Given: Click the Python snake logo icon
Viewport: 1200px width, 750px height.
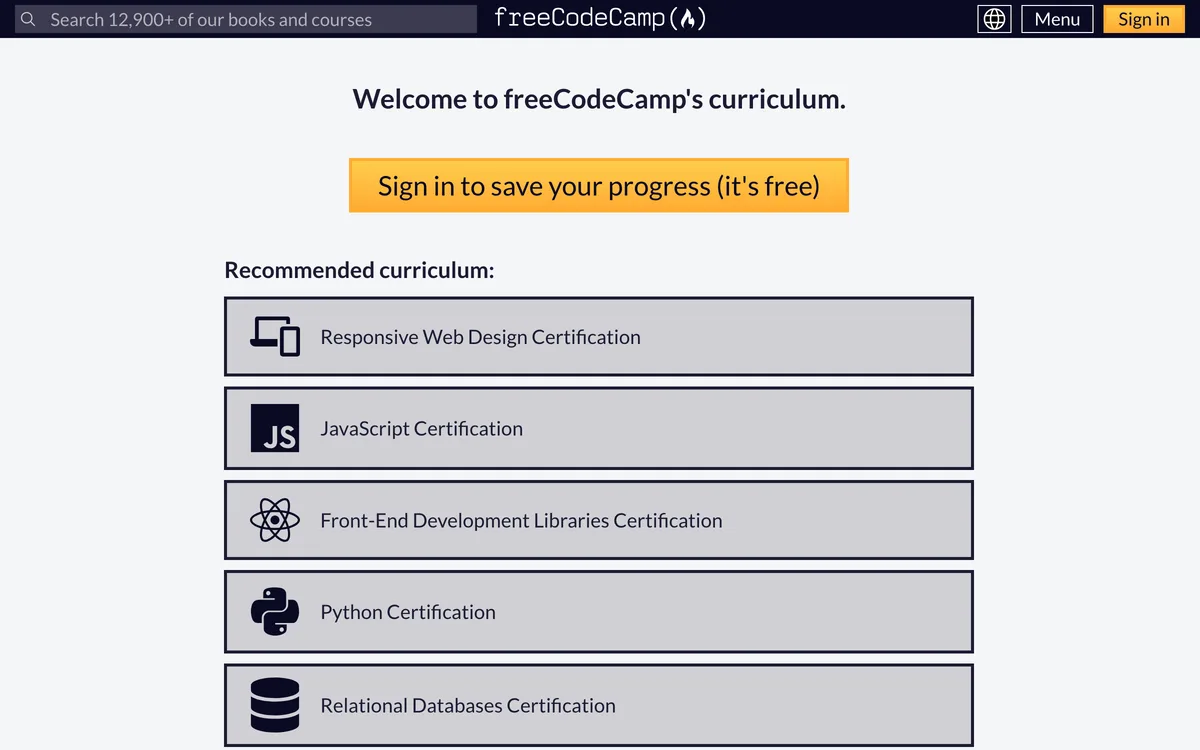Looking at the screenshot, I should [x=275, y=612].
